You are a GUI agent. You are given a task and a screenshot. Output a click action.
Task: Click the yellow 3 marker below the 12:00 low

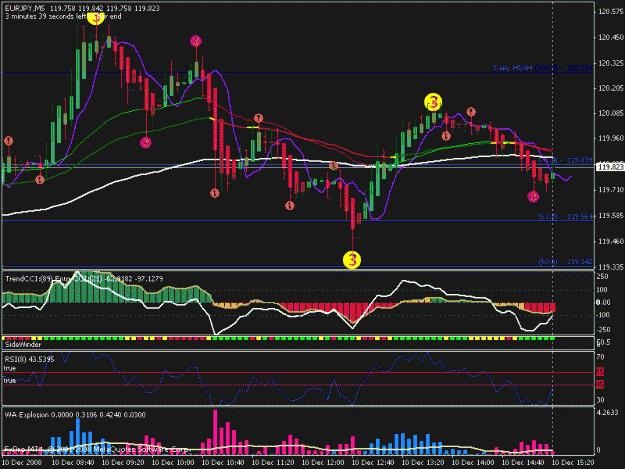(352, 260)
